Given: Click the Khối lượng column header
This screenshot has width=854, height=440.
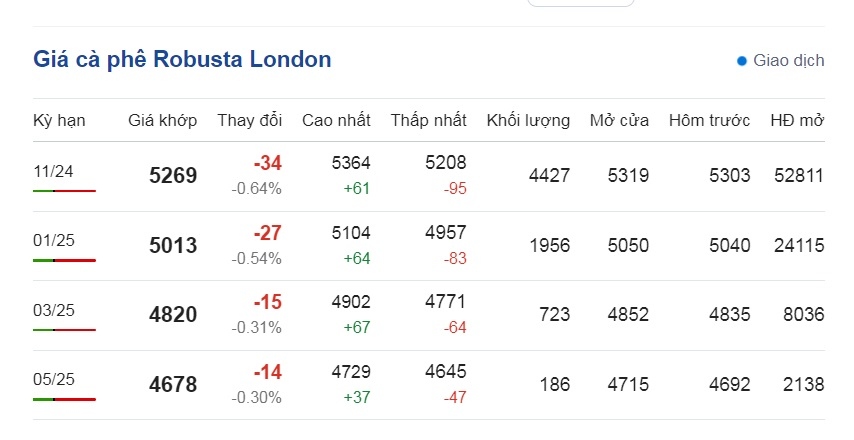Looking at the screenshot, I should coord(528,120).
